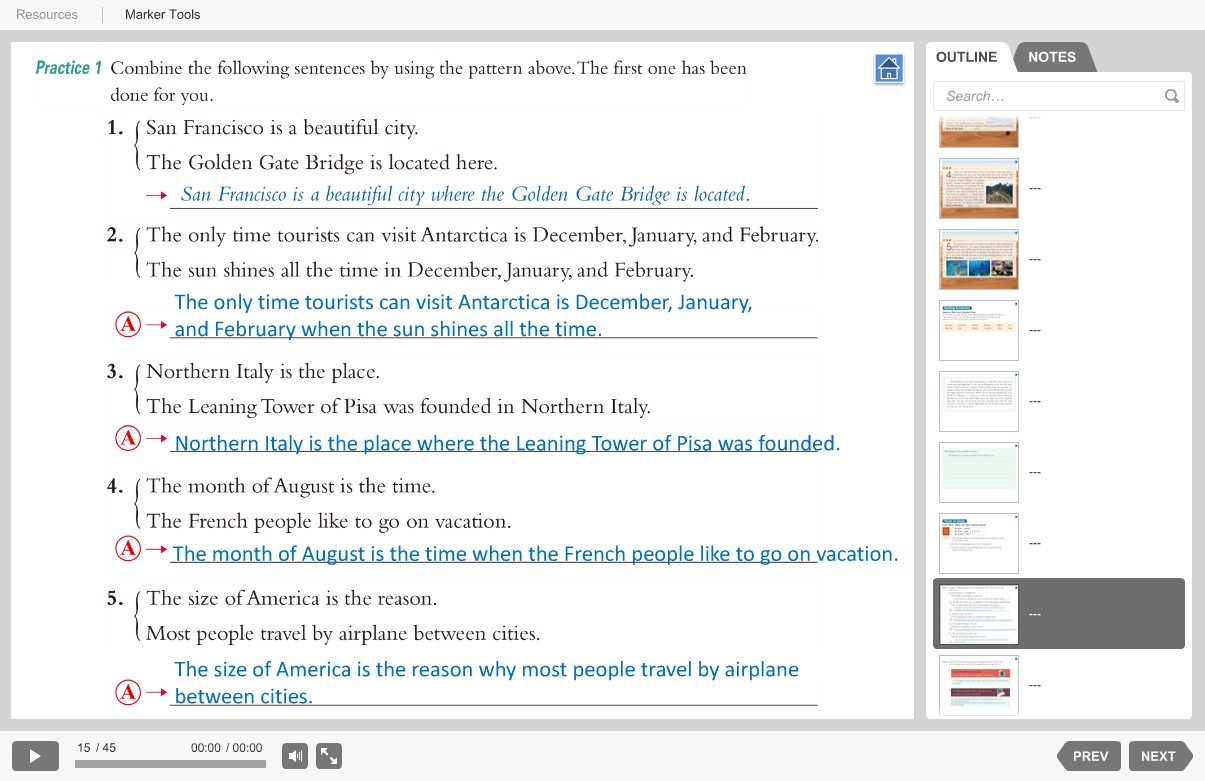1205x781 pixels.
Task: Go back with the PREV button
Action: [x=1089, y=756]
